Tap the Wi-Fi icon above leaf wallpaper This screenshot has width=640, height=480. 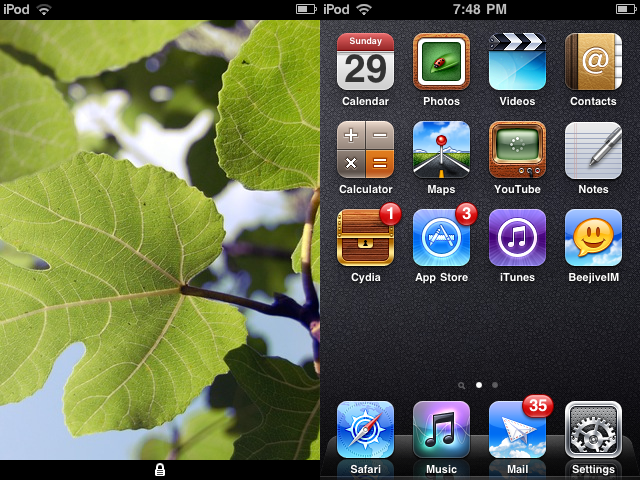[44, 9]
